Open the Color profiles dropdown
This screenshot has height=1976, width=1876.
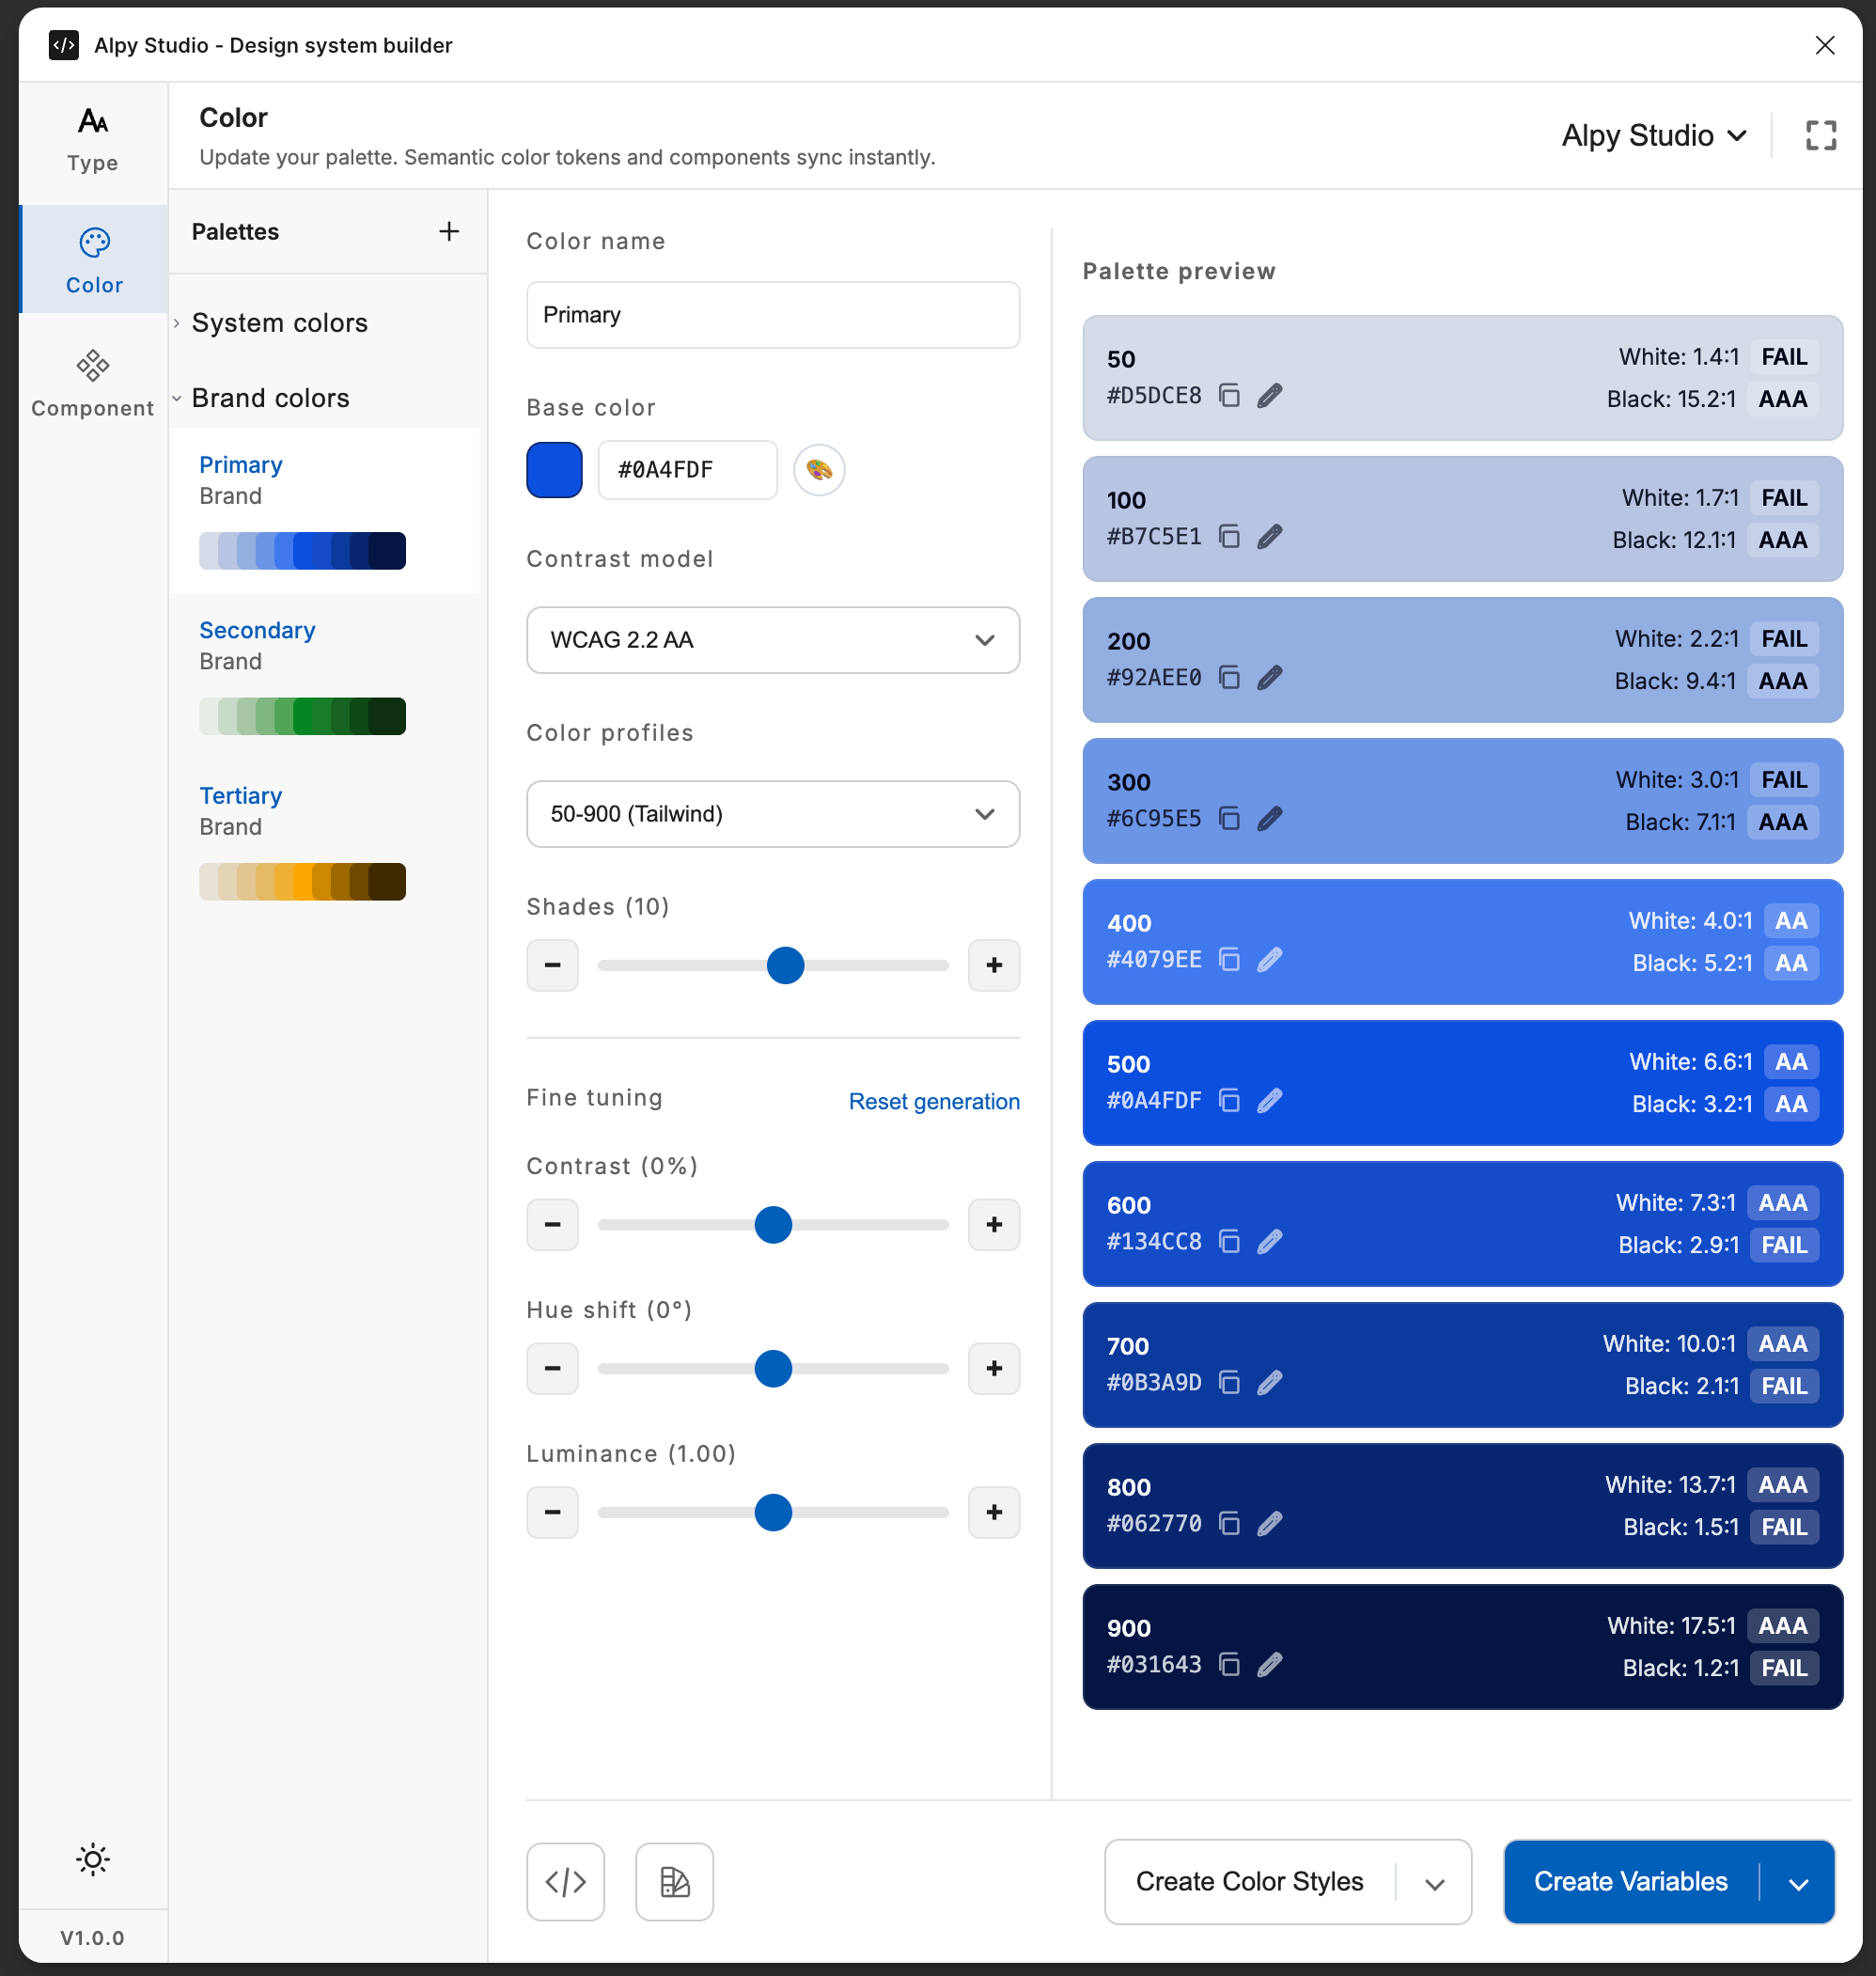772,814
